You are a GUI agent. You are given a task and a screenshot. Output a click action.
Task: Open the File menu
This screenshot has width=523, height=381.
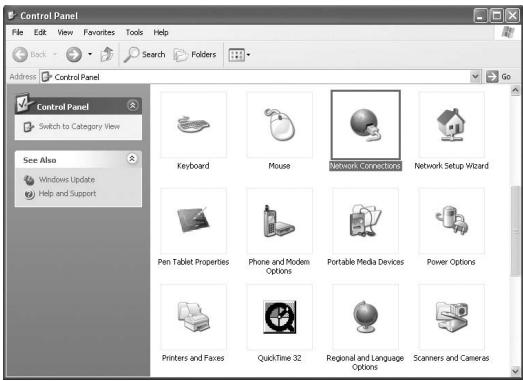coord(17,32)
